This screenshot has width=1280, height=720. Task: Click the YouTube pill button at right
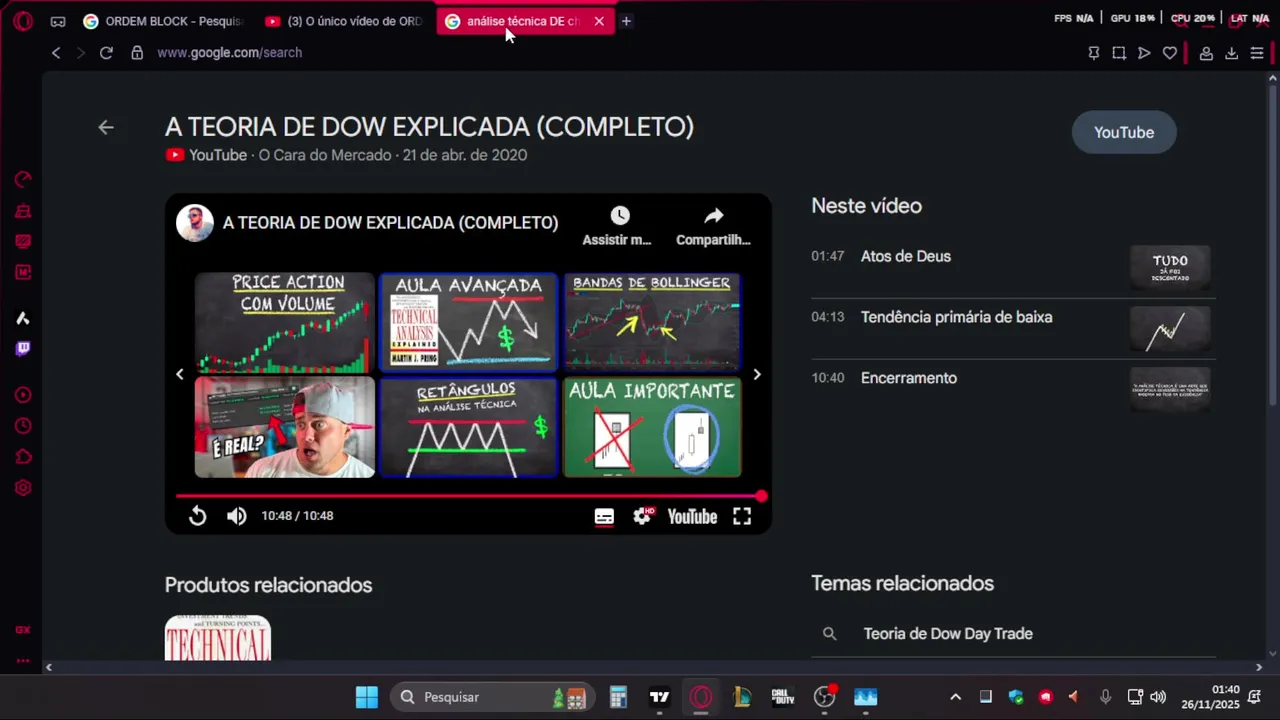(x=1124, y=132)
